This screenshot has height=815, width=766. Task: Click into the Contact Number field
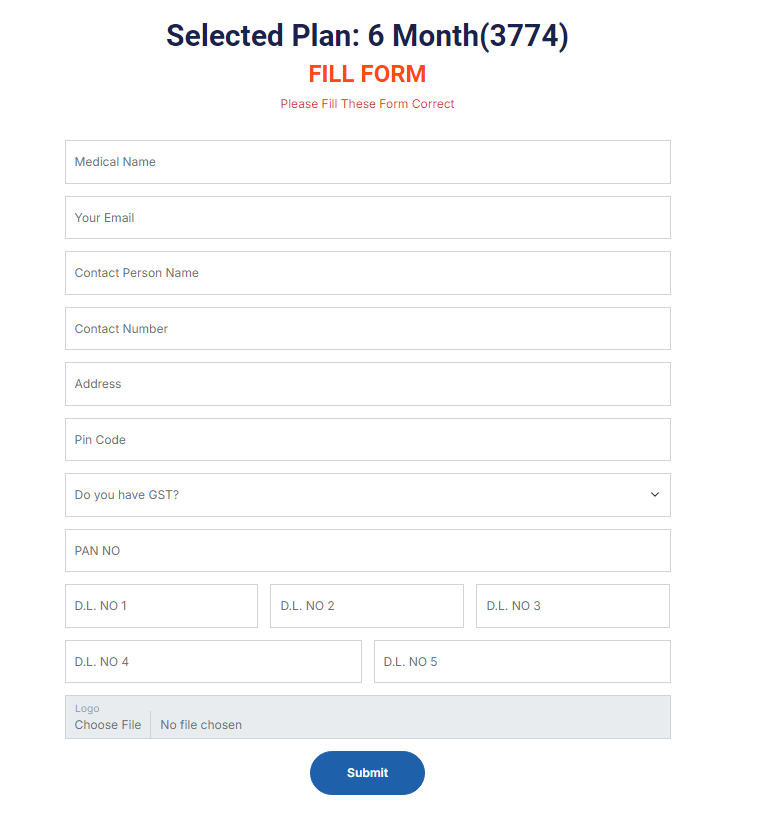tap(367, 329)
